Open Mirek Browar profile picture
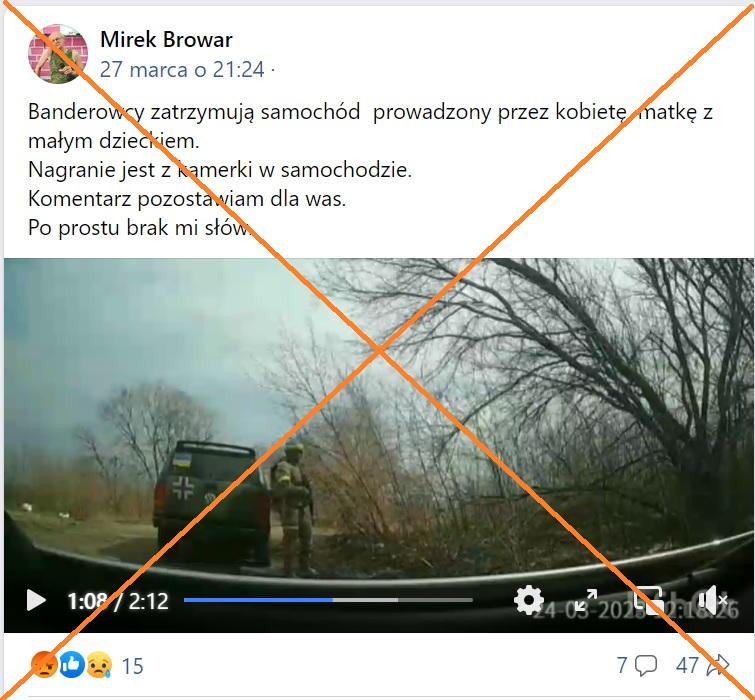The image size is (755, 700). 58,54
